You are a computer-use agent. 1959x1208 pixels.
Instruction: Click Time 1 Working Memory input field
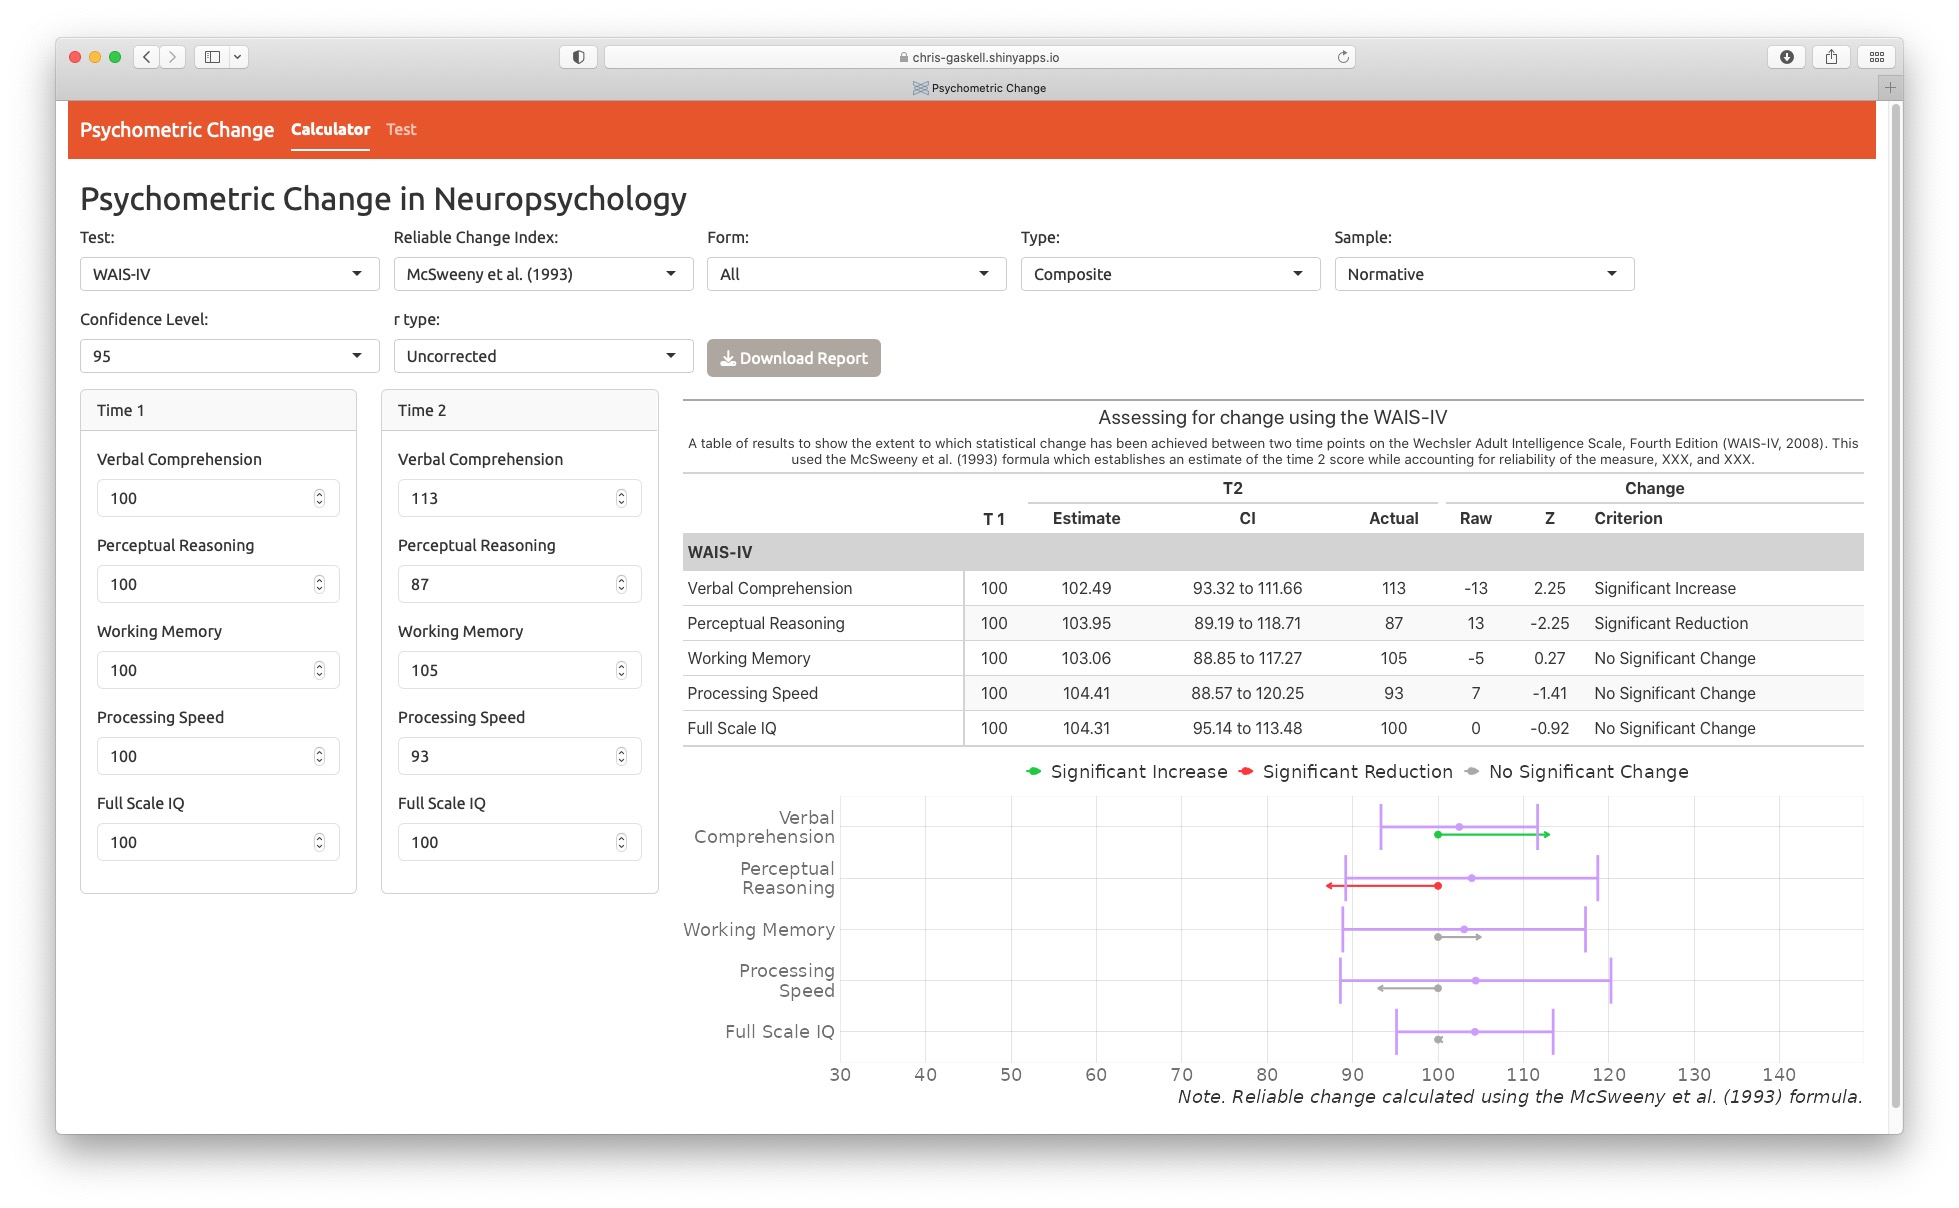[x=218, y=670]
